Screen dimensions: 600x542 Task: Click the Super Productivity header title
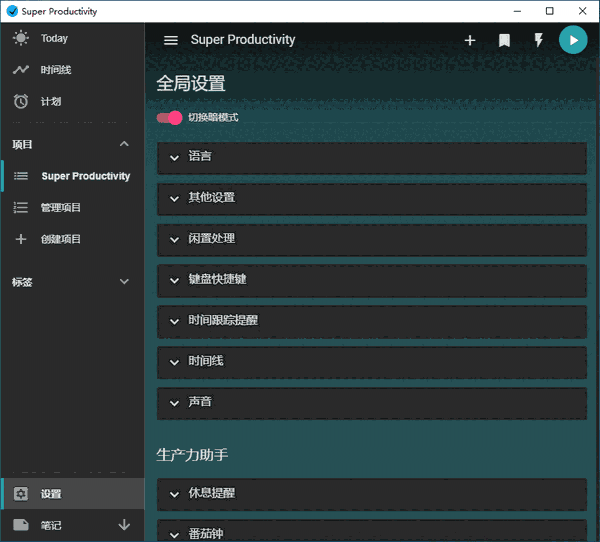tap(243, 40)
